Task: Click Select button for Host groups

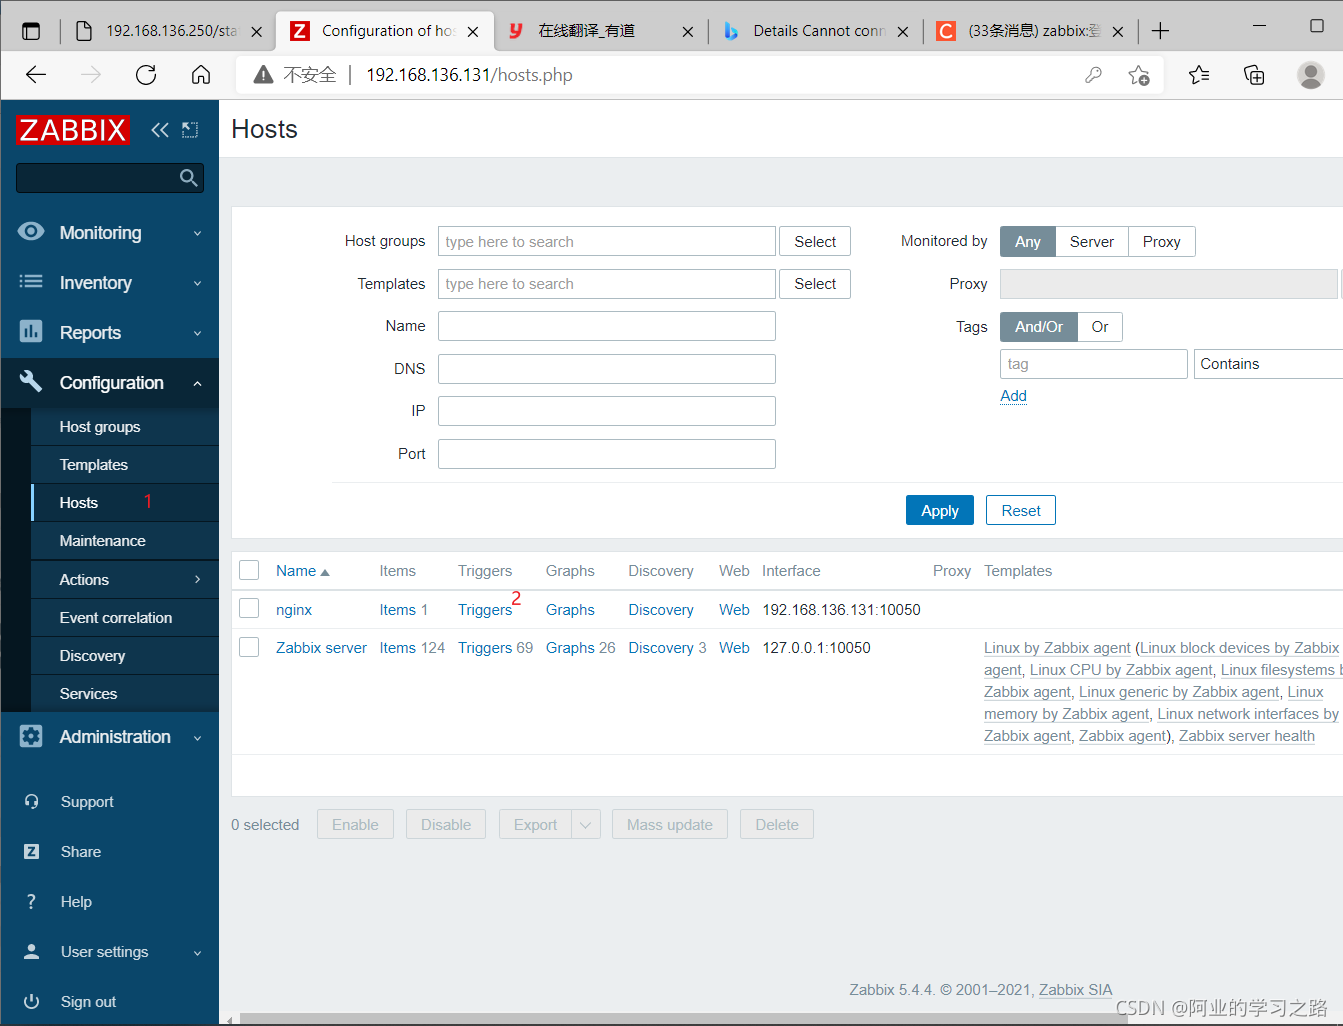Action: click(x=814, y=242)
